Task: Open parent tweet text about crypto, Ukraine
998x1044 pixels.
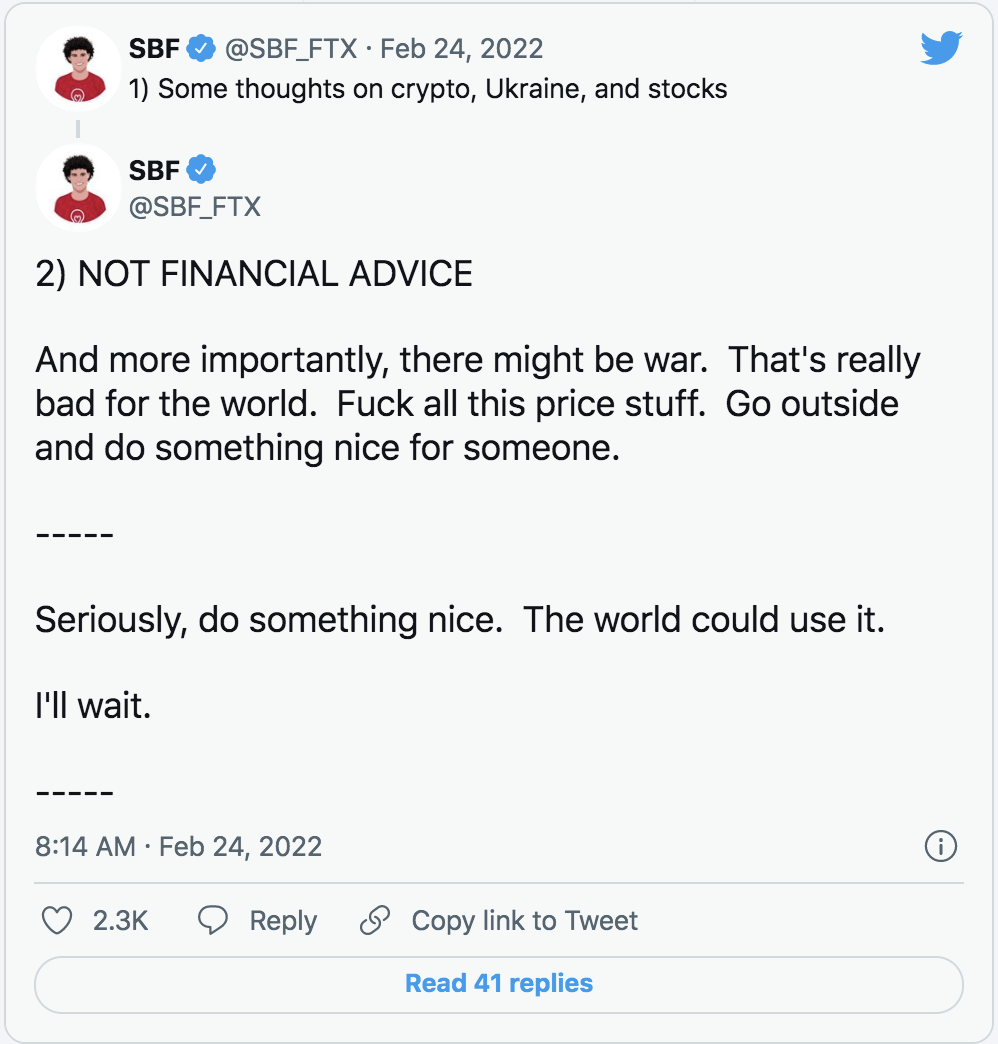Action: (x=428, y=88)
